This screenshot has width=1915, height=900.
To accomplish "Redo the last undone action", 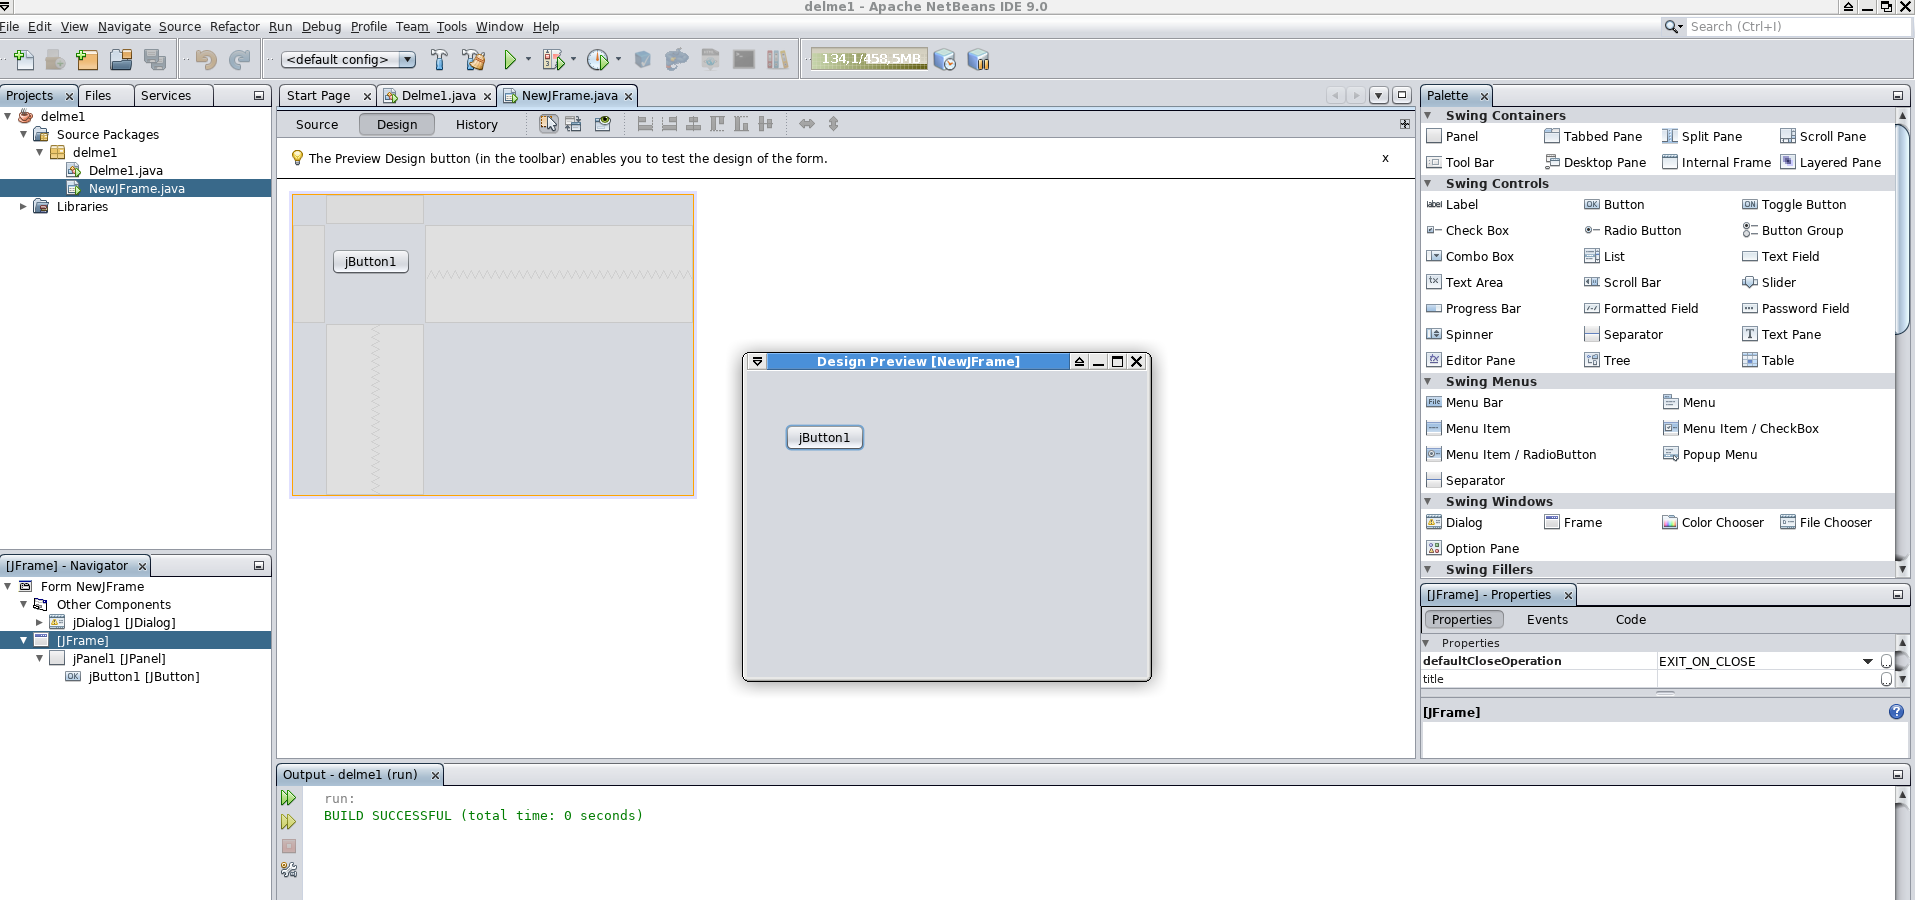I will click(x=240, y=60).
